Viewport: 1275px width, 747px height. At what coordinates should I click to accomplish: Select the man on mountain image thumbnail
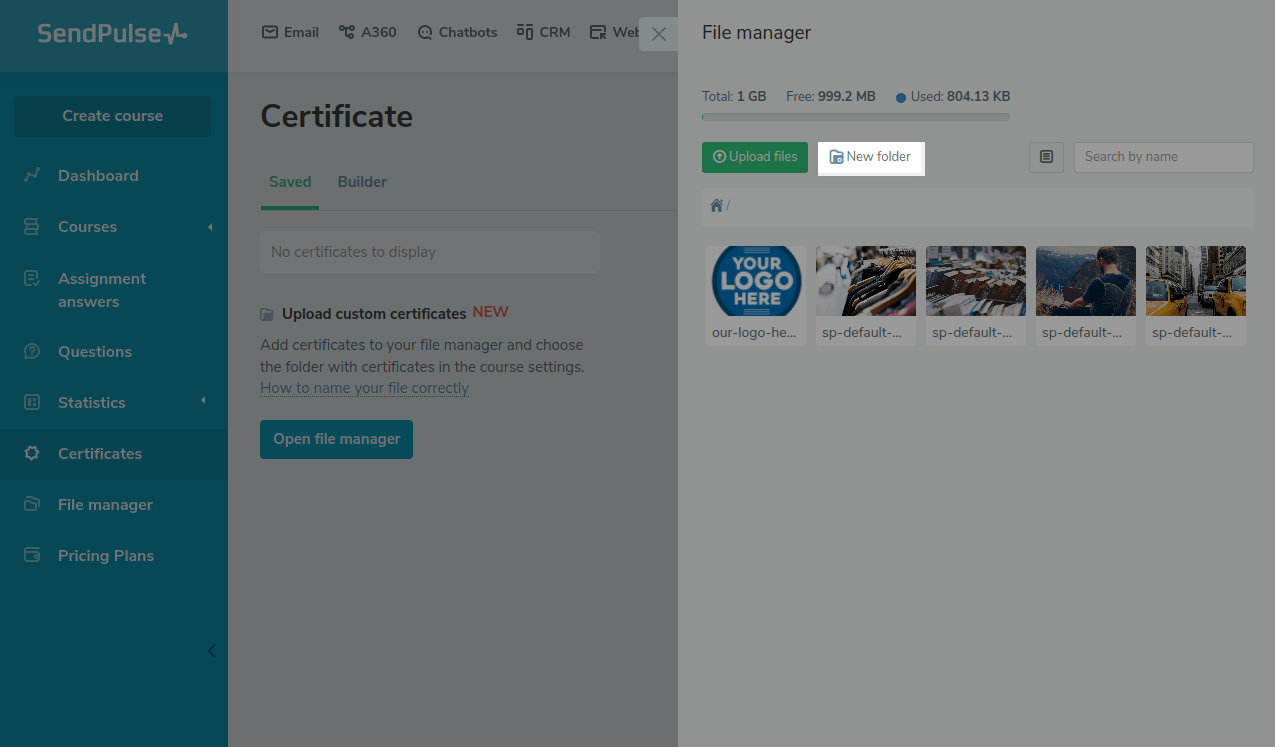[1086, 282]
